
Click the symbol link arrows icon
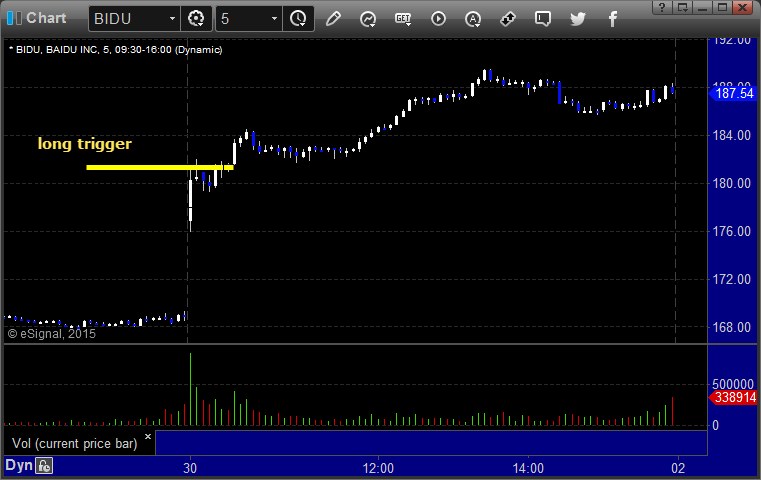pos(508,19)
